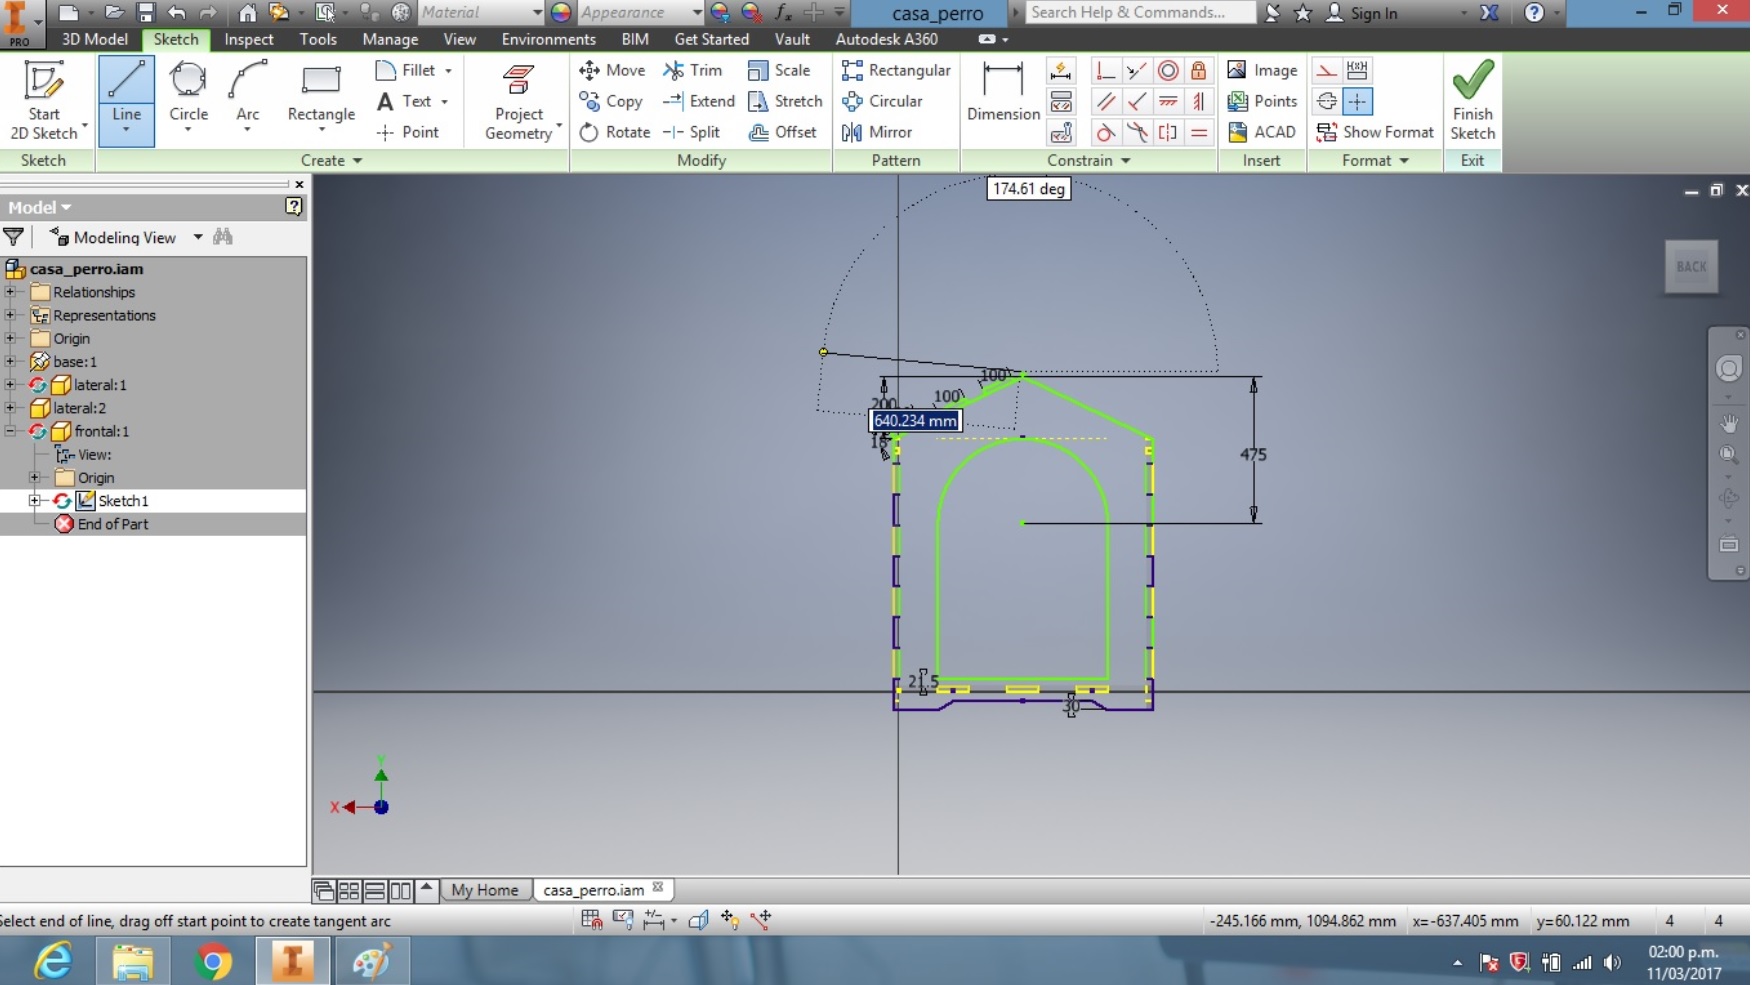Toggle the Construction line format icon

[x=1326, y=71]
